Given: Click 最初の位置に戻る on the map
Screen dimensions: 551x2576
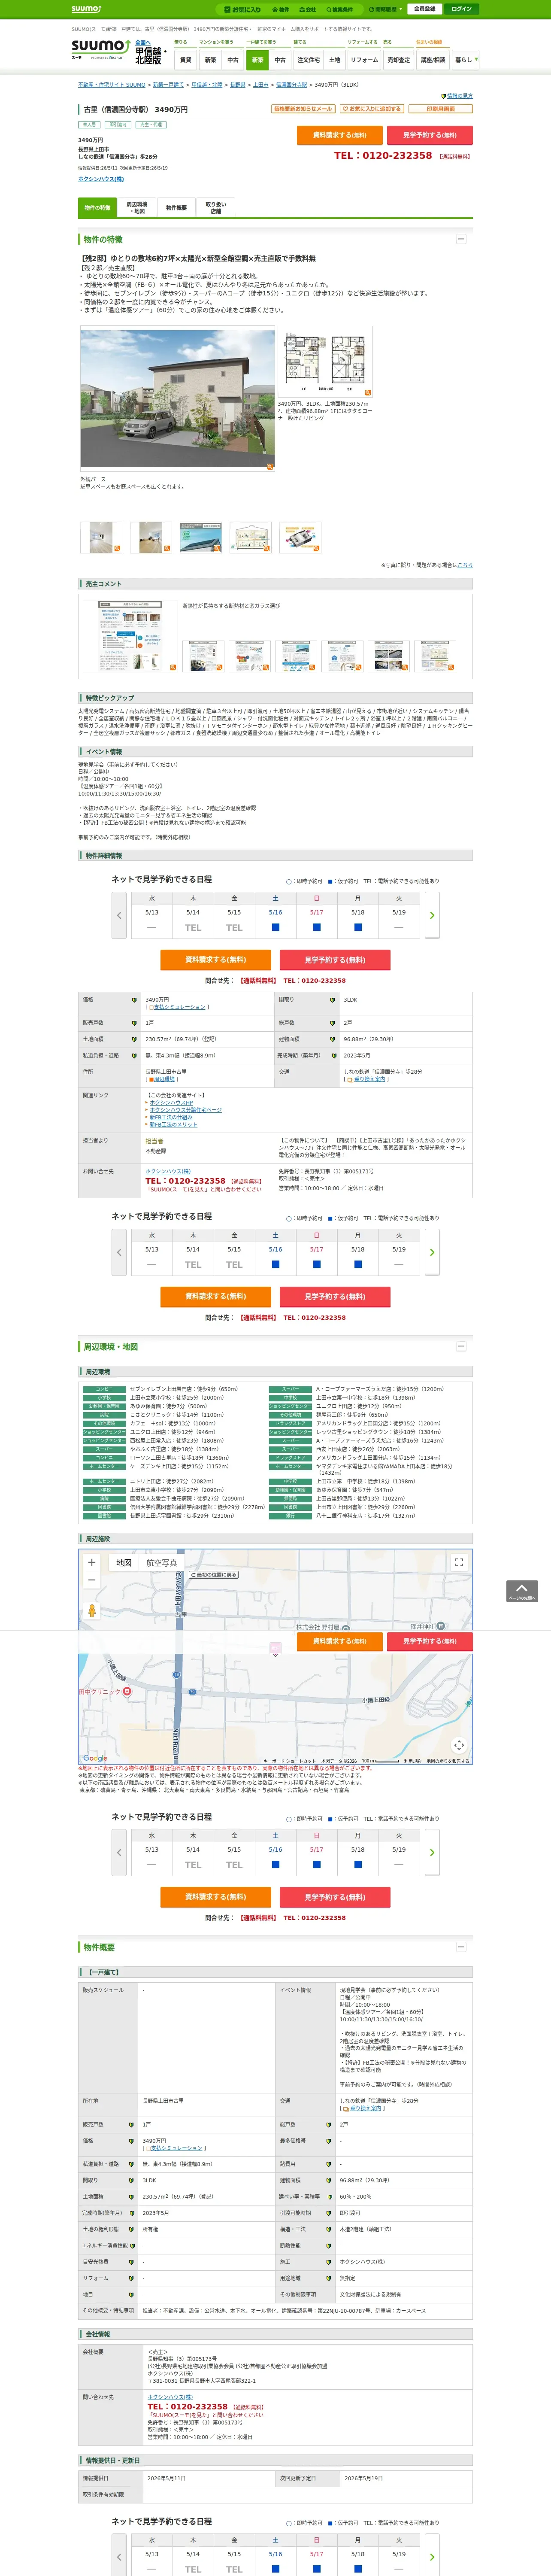Looking at the screenshot, I should click(214, 1574).
